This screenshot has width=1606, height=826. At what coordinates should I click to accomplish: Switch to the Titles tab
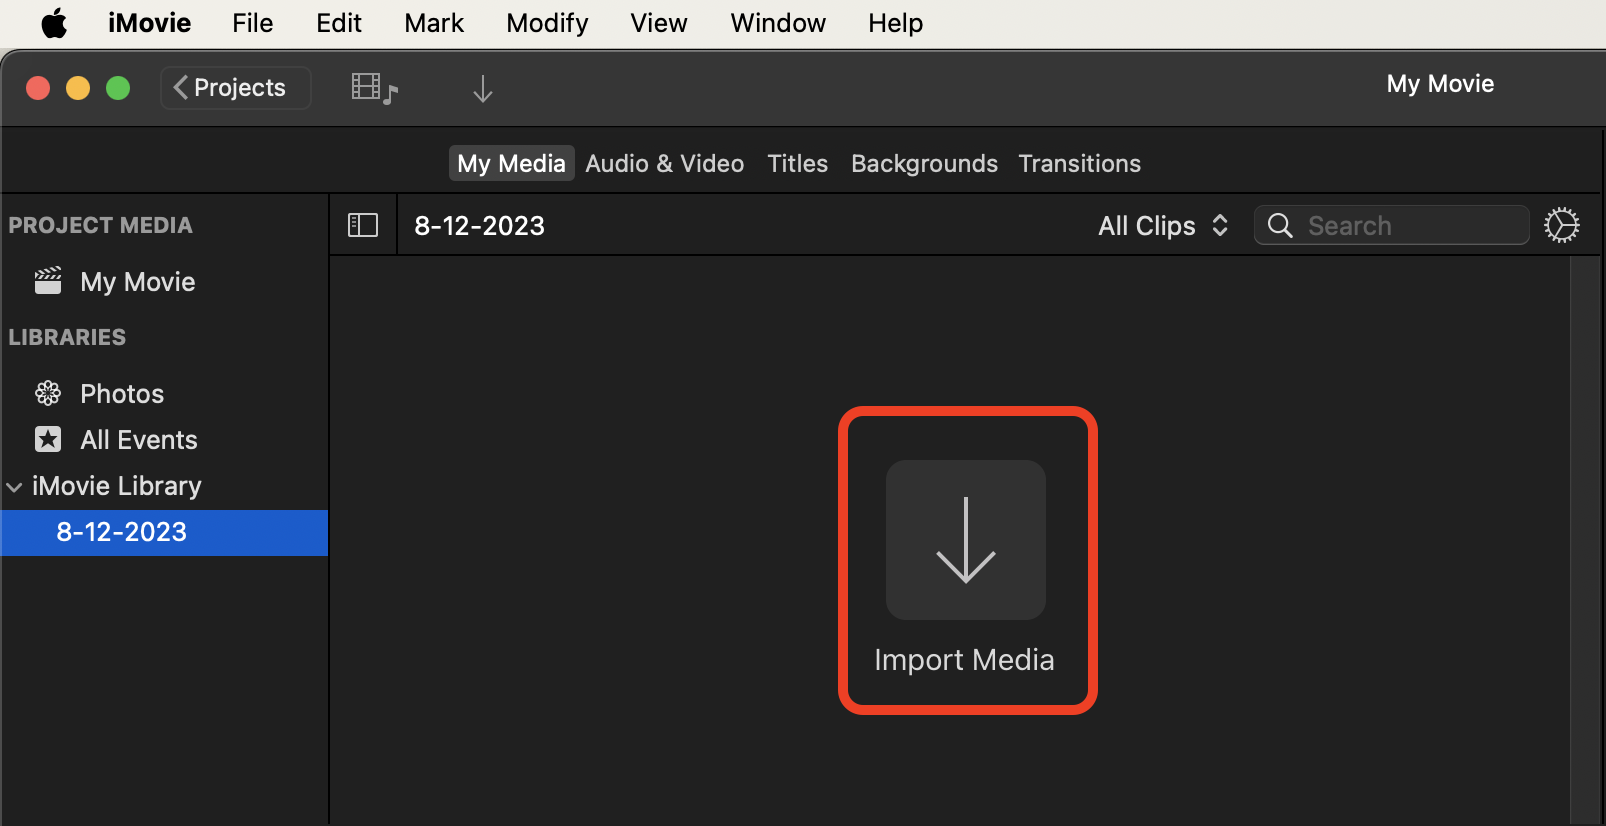pyautogui.click(x=798, y=163)
